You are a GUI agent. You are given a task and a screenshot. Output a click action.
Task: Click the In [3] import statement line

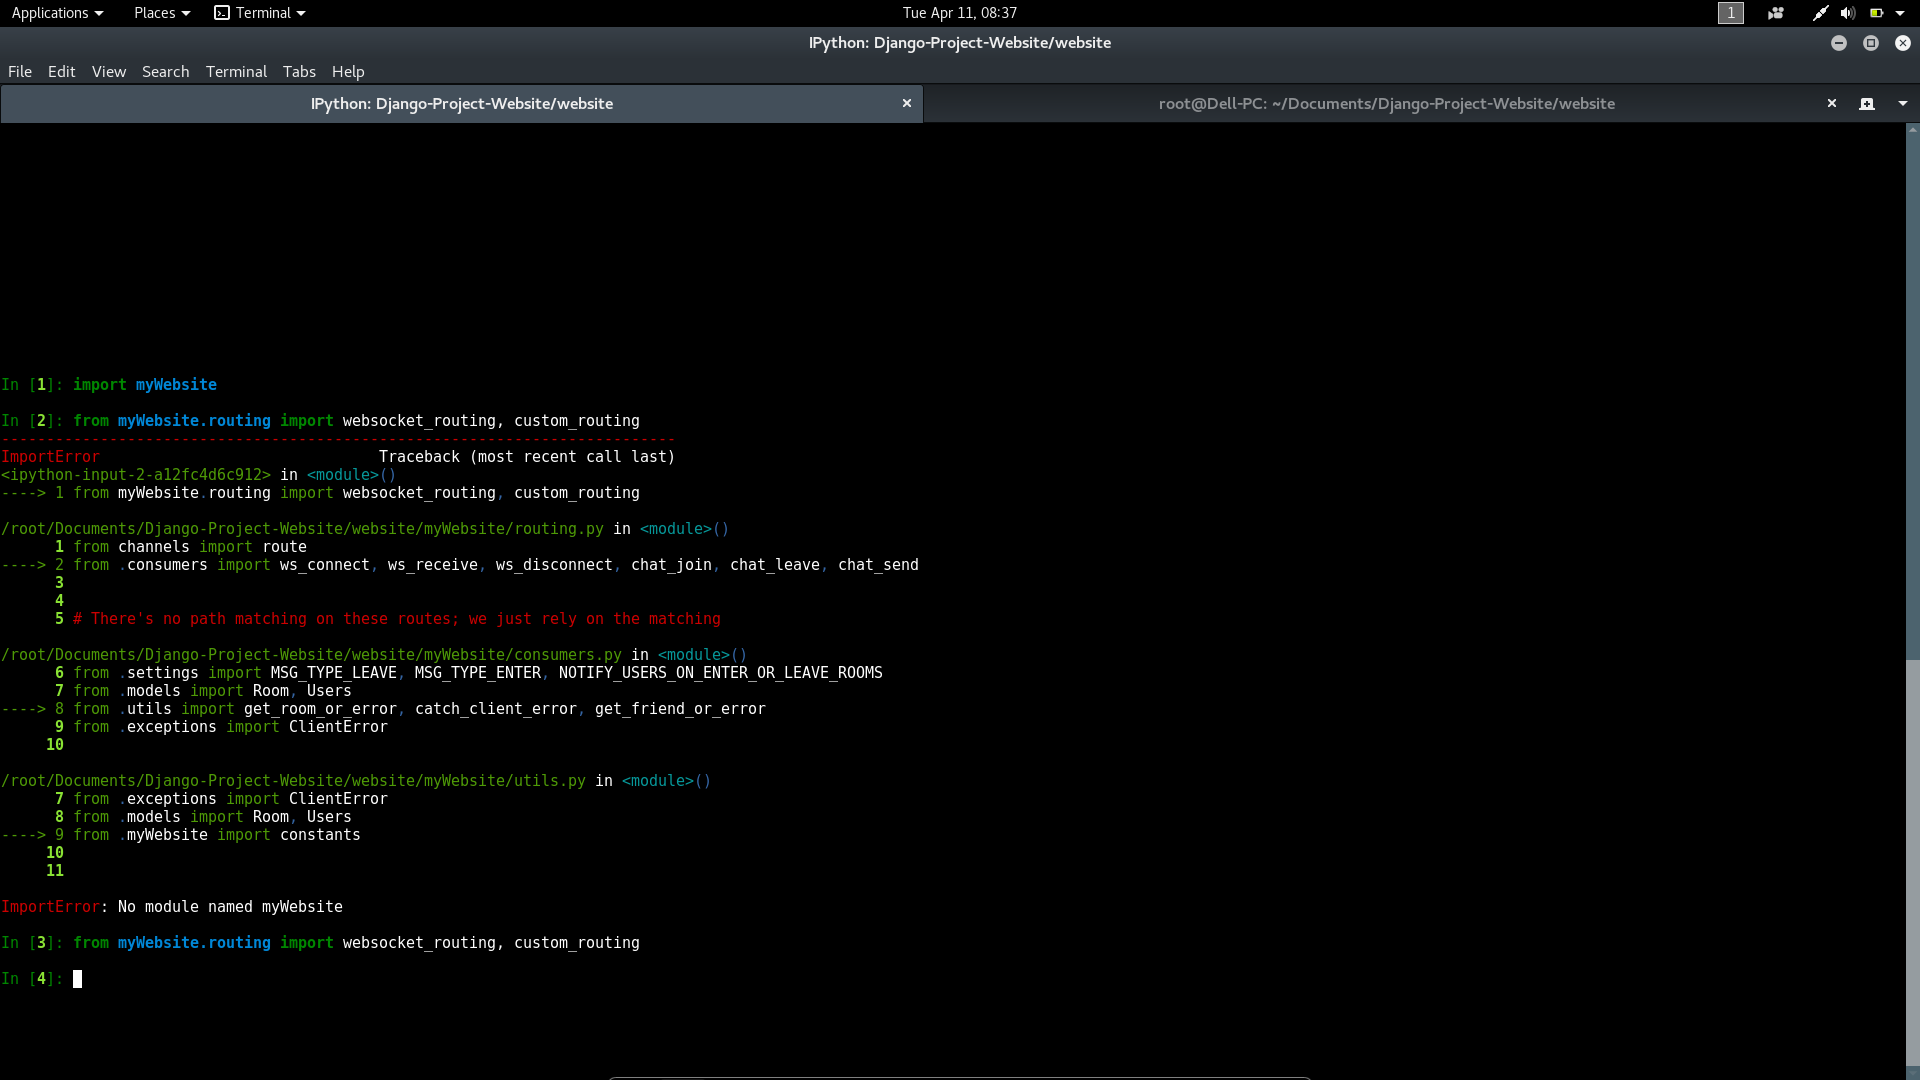356,943
